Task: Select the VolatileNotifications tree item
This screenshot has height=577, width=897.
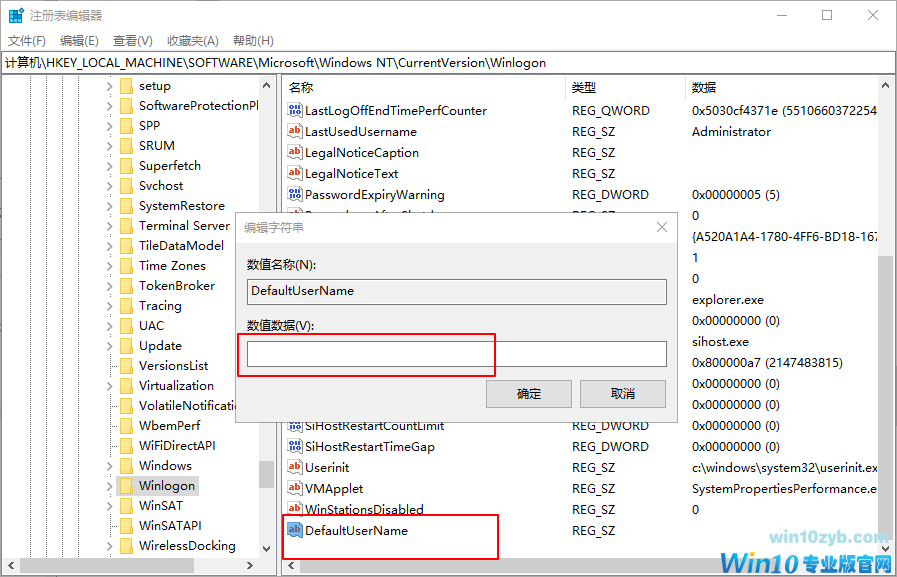Action: 187,406
